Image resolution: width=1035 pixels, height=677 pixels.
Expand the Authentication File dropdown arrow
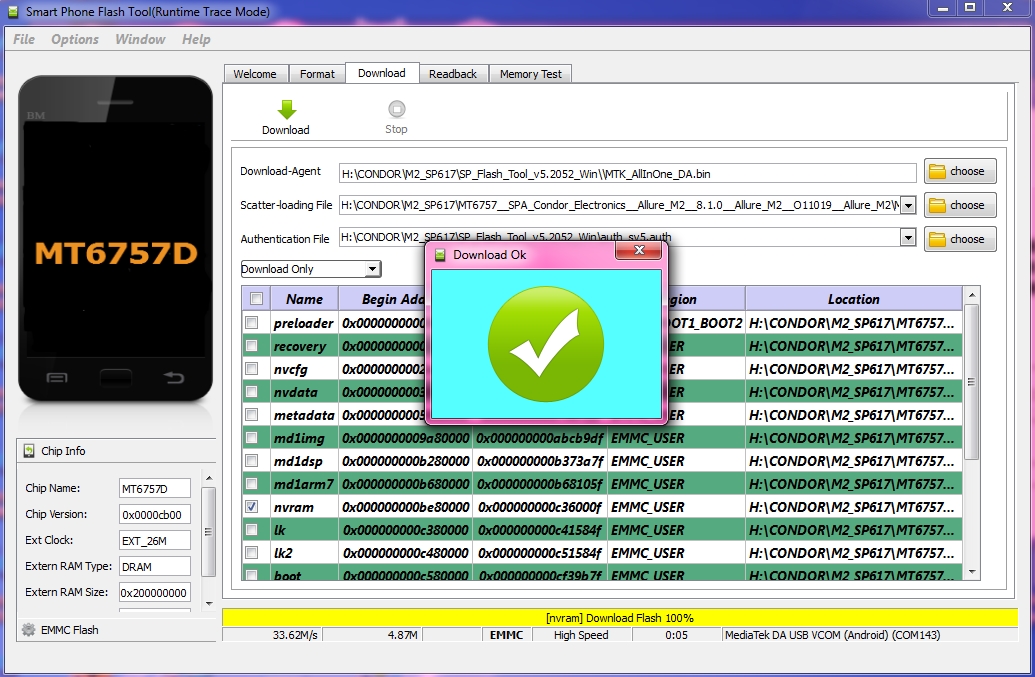pos(908,238)
